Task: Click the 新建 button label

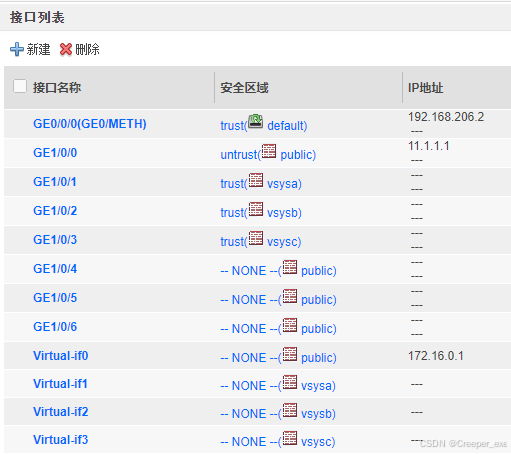Action: pyautogui.click(x=38, y=49)
